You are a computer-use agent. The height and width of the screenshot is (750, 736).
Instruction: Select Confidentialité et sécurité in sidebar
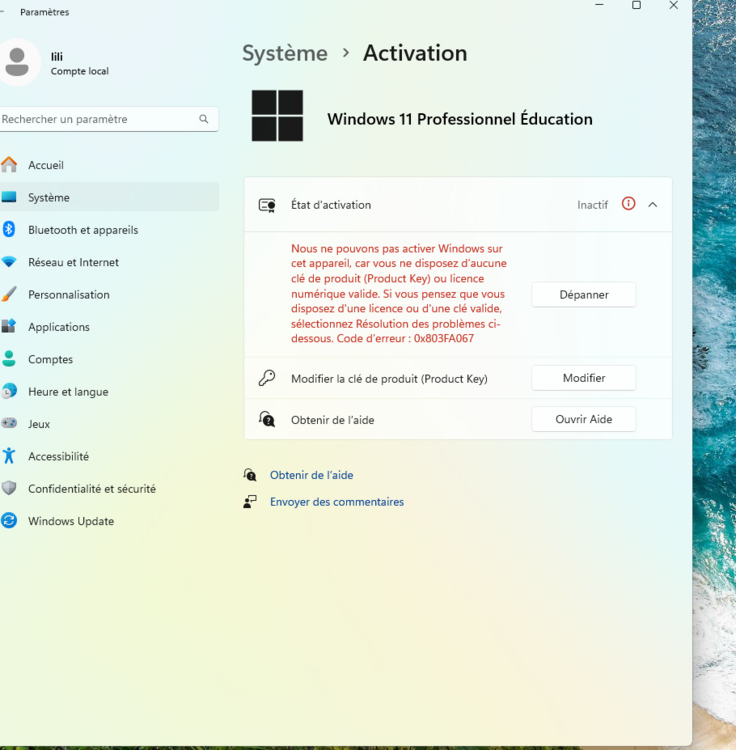[91, 489]
